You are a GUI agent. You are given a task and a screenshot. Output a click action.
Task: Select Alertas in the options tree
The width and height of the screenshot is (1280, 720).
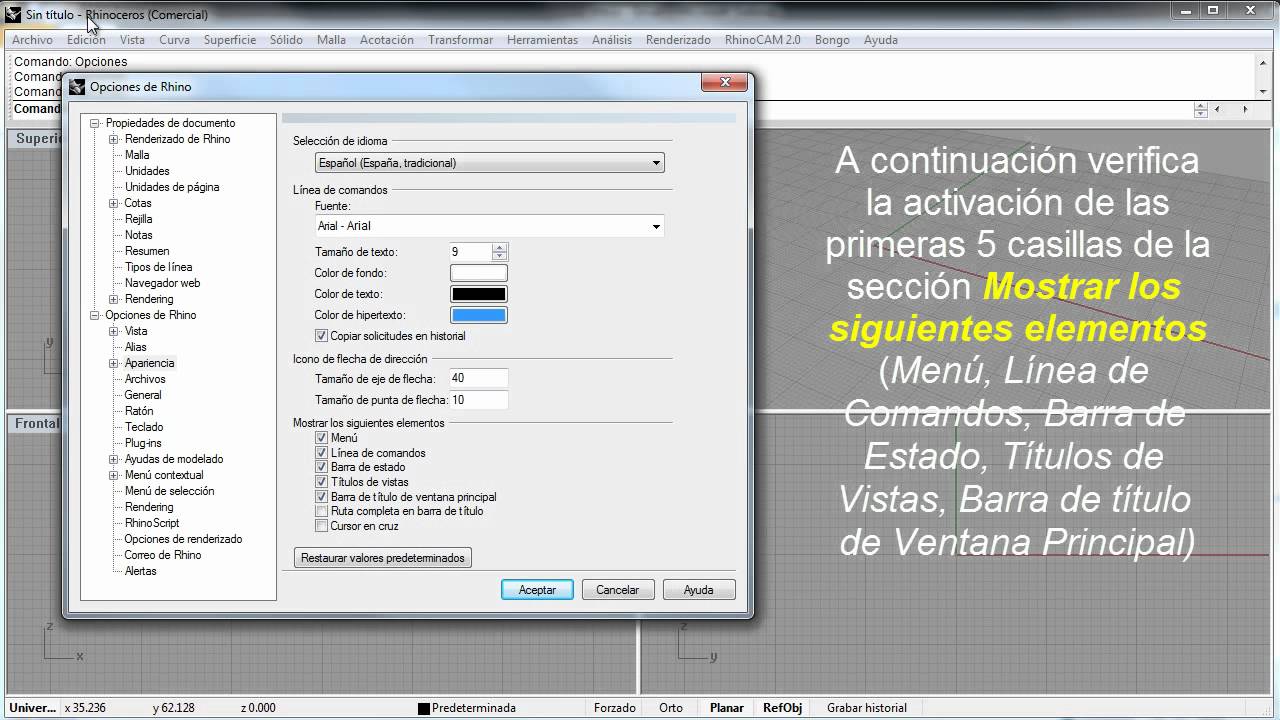tap(140, 571)
